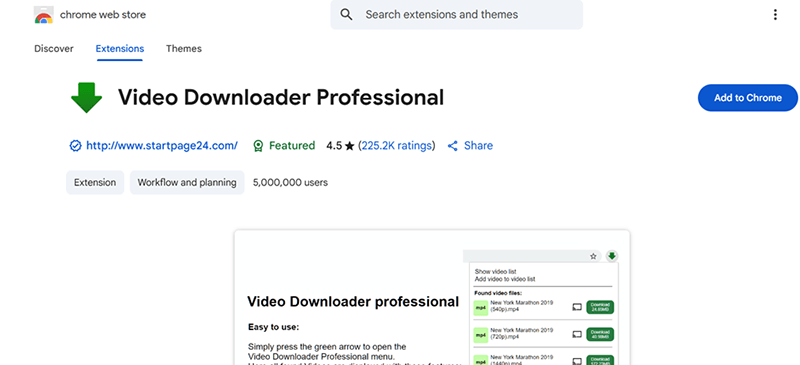Image resolution: width=800 pixels, height=365 pixels.
Task: Click 'Video Downloader professional' title in preview
Action: [353, 302]
